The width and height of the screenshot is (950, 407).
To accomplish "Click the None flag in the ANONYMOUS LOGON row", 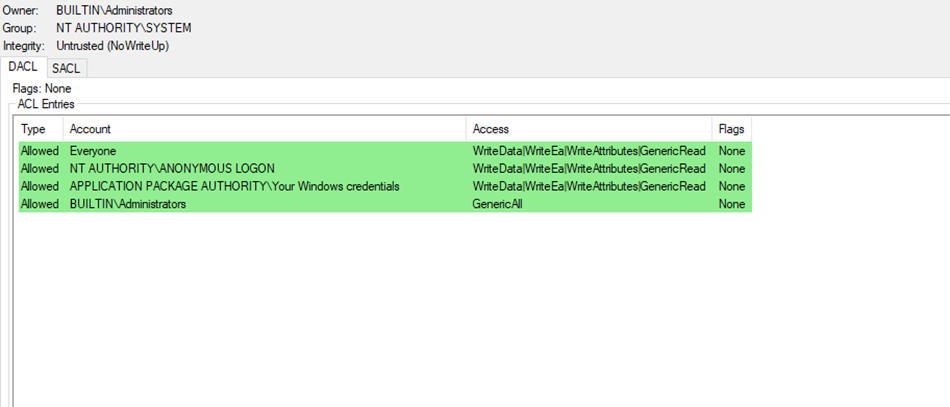I will [731, 168].
